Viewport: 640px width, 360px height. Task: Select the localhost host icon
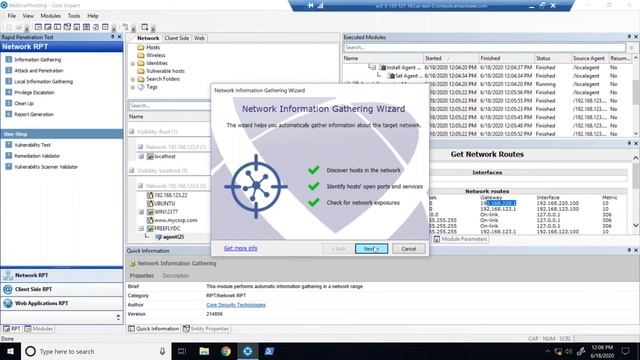point(150,156)
